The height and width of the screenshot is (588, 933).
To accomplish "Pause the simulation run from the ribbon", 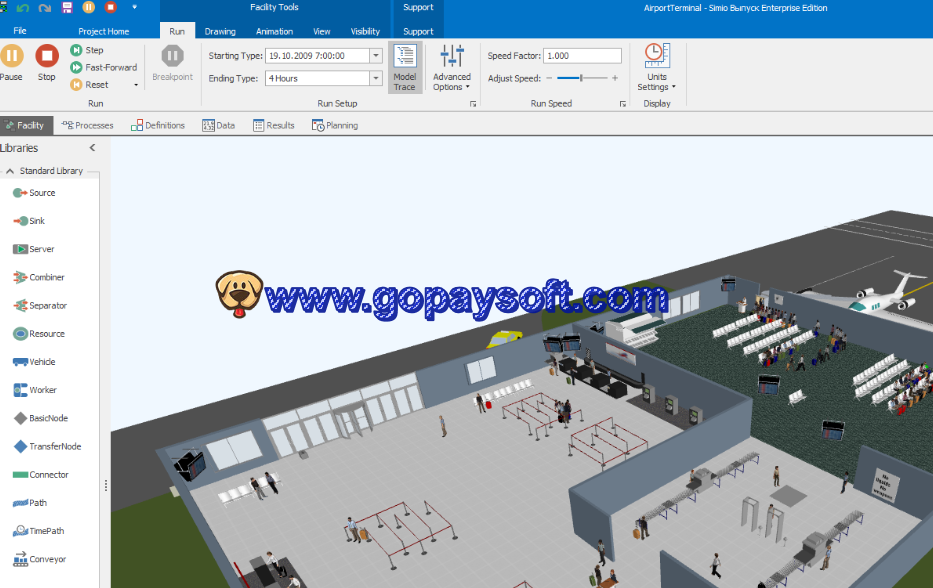I will tap(11, 62).
